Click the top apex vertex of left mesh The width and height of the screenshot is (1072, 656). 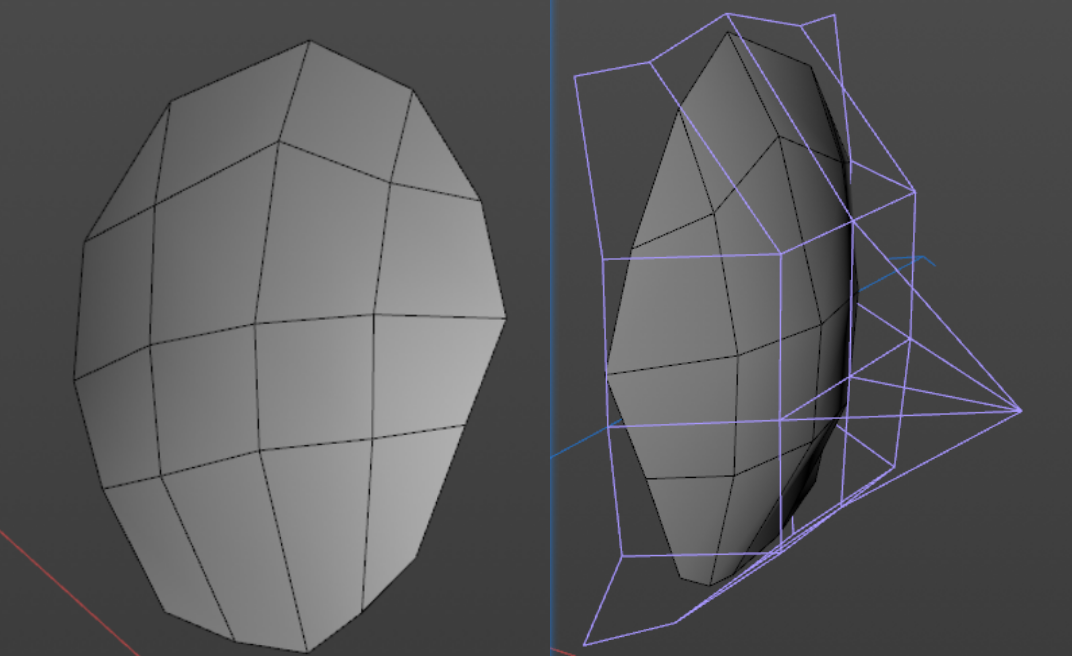[x=309, y=41]
